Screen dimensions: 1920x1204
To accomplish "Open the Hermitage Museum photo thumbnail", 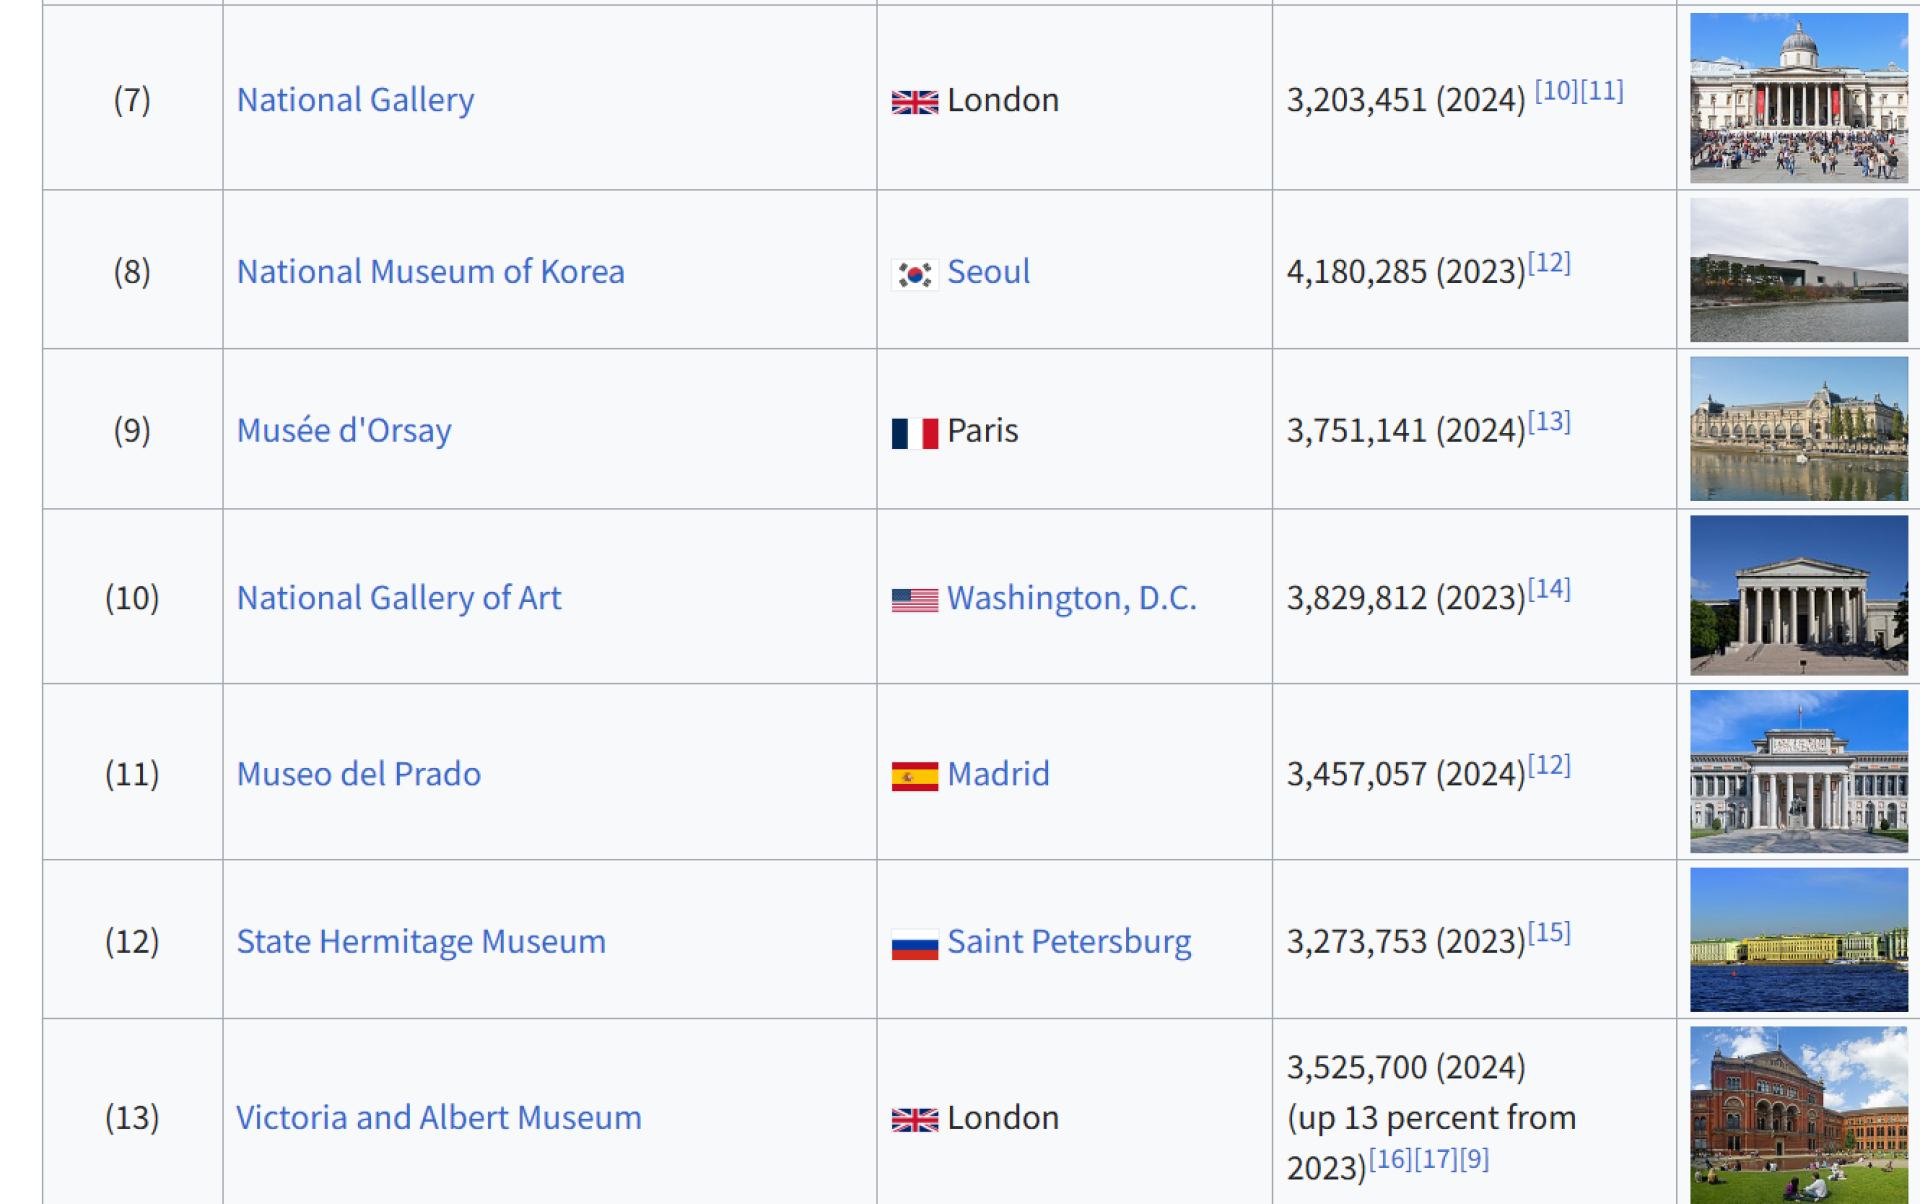I will point(1798,940).
